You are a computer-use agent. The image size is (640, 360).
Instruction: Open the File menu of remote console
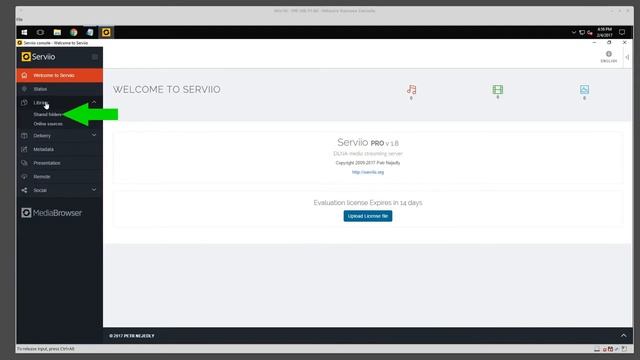(x=20, y=20)
